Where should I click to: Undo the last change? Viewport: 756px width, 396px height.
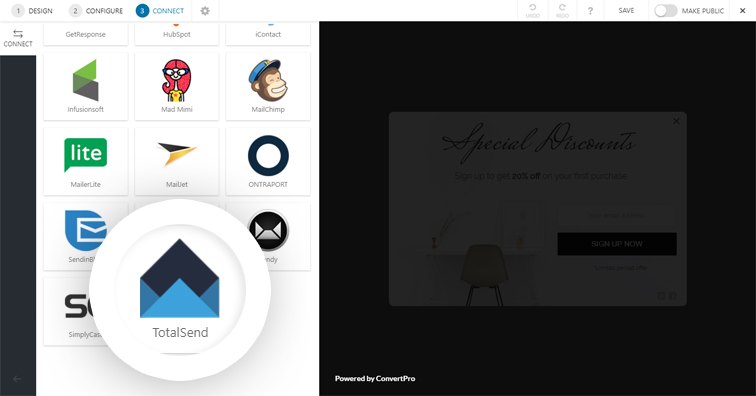coord(532,11)
